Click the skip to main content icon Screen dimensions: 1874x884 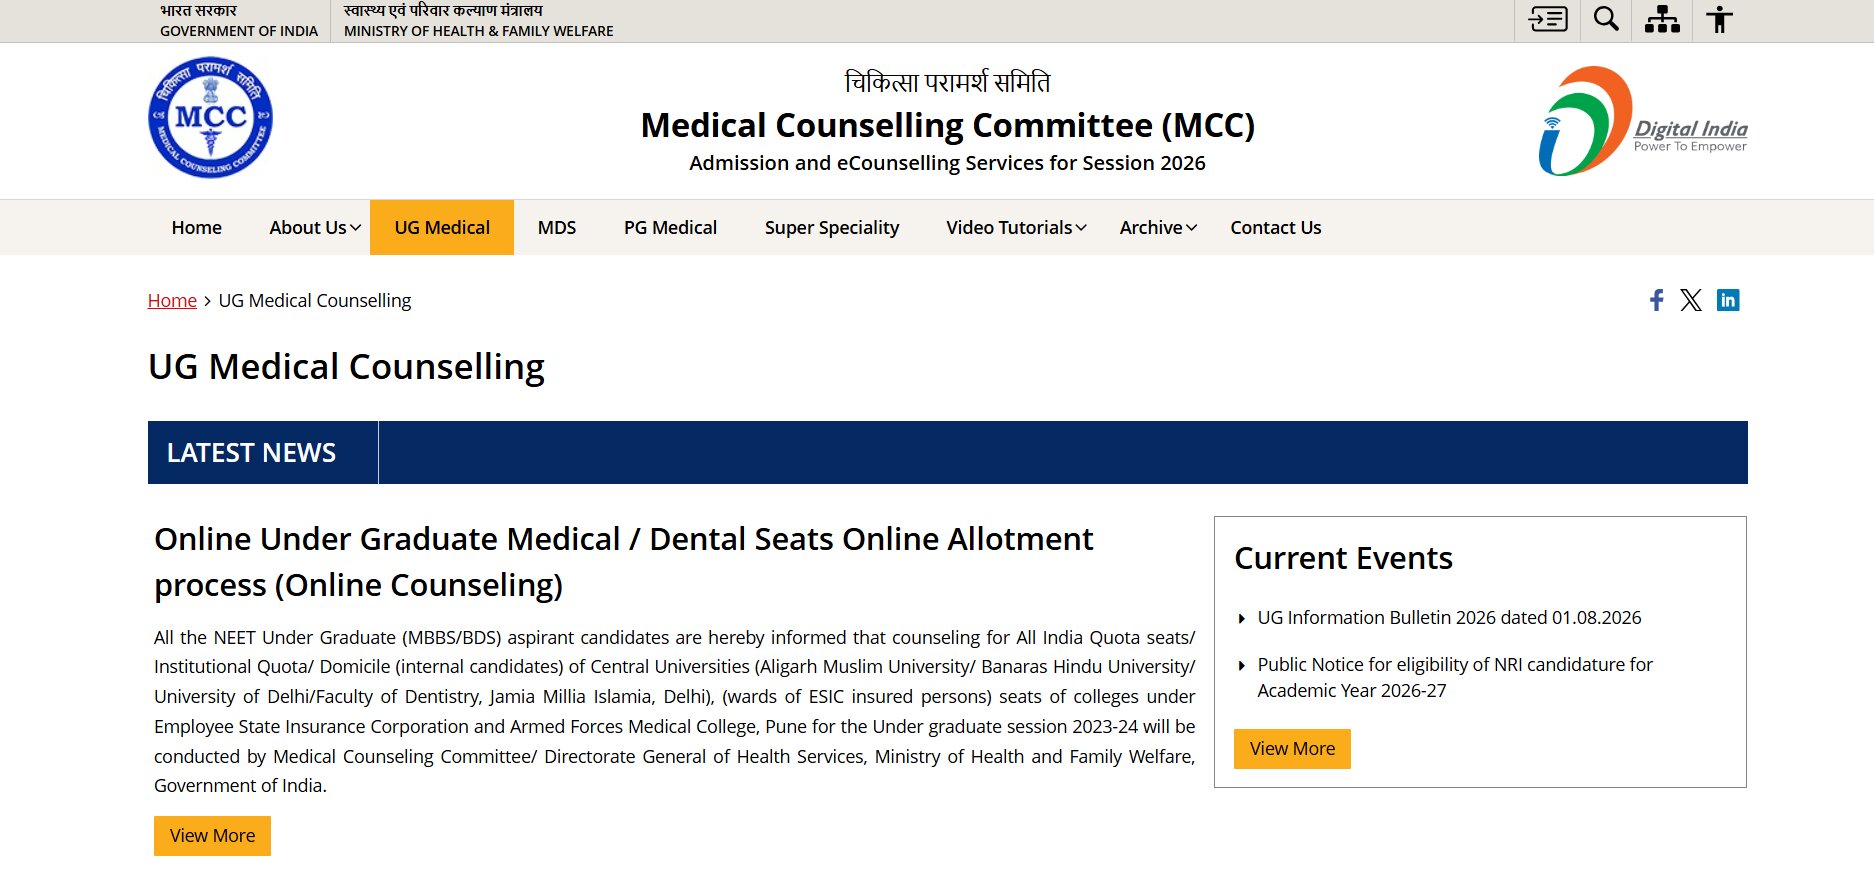coord(1548,19)
